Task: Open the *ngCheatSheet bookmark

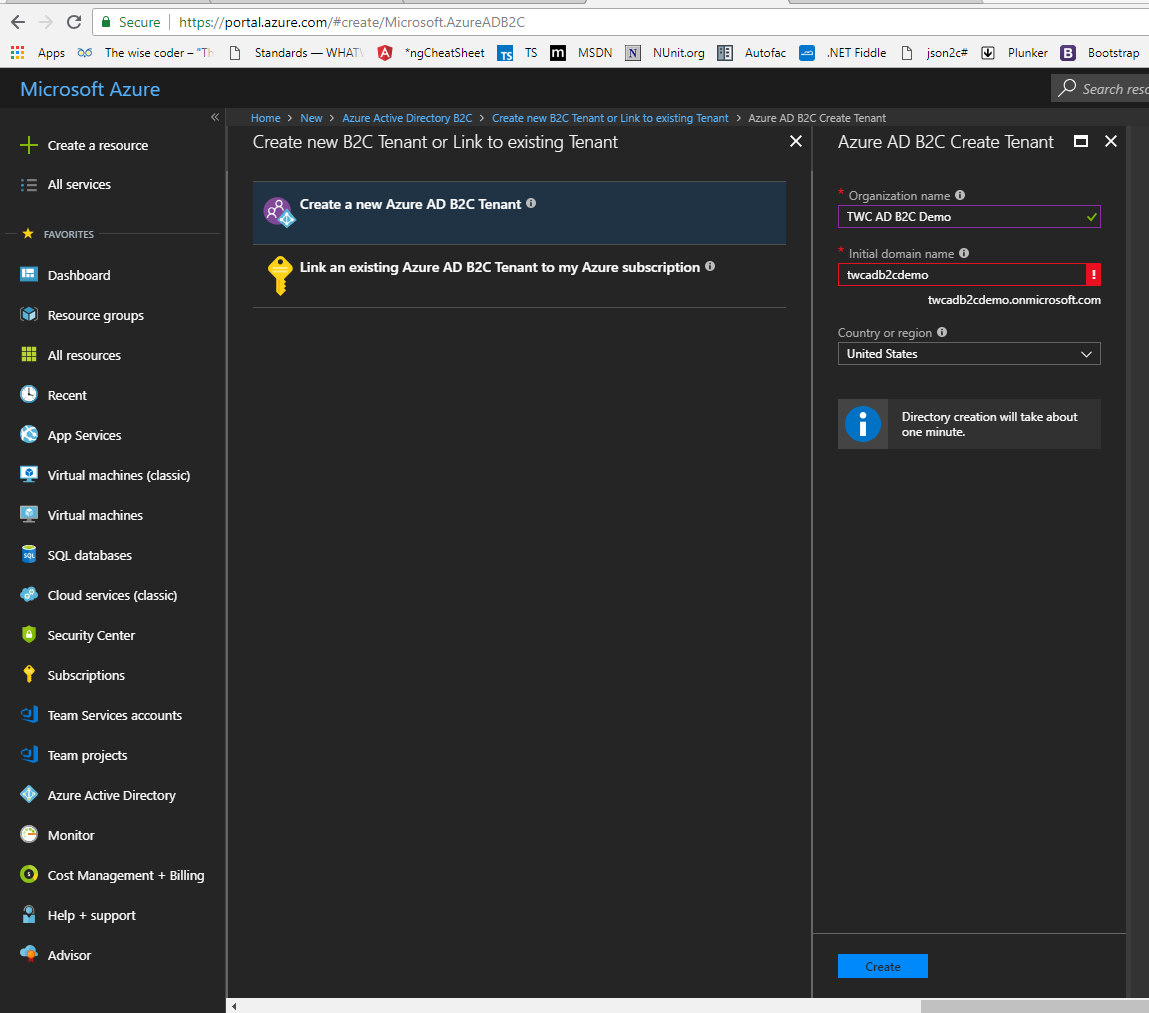Action: [431, 53]
